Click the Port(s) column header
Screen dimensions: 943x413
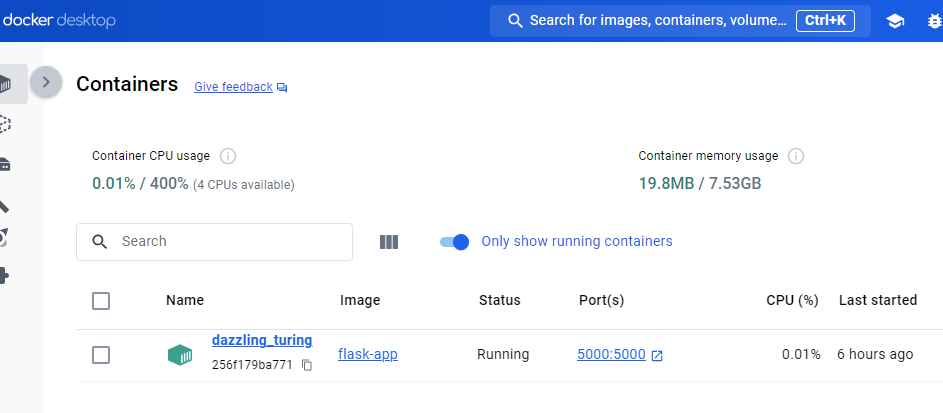pyautogui.click(x=601, y=300)
